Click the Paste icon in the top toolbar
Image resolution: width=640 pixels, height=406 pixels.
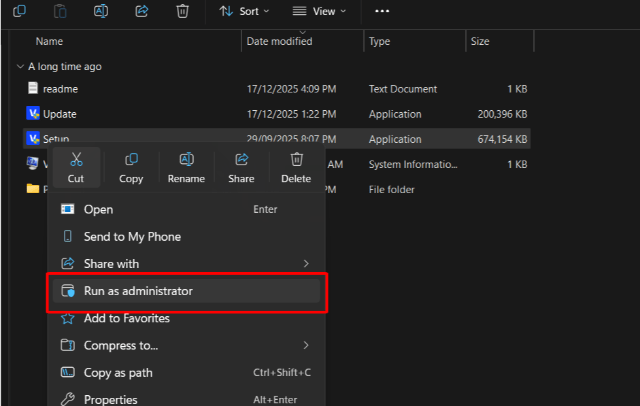tap(60, 11)
